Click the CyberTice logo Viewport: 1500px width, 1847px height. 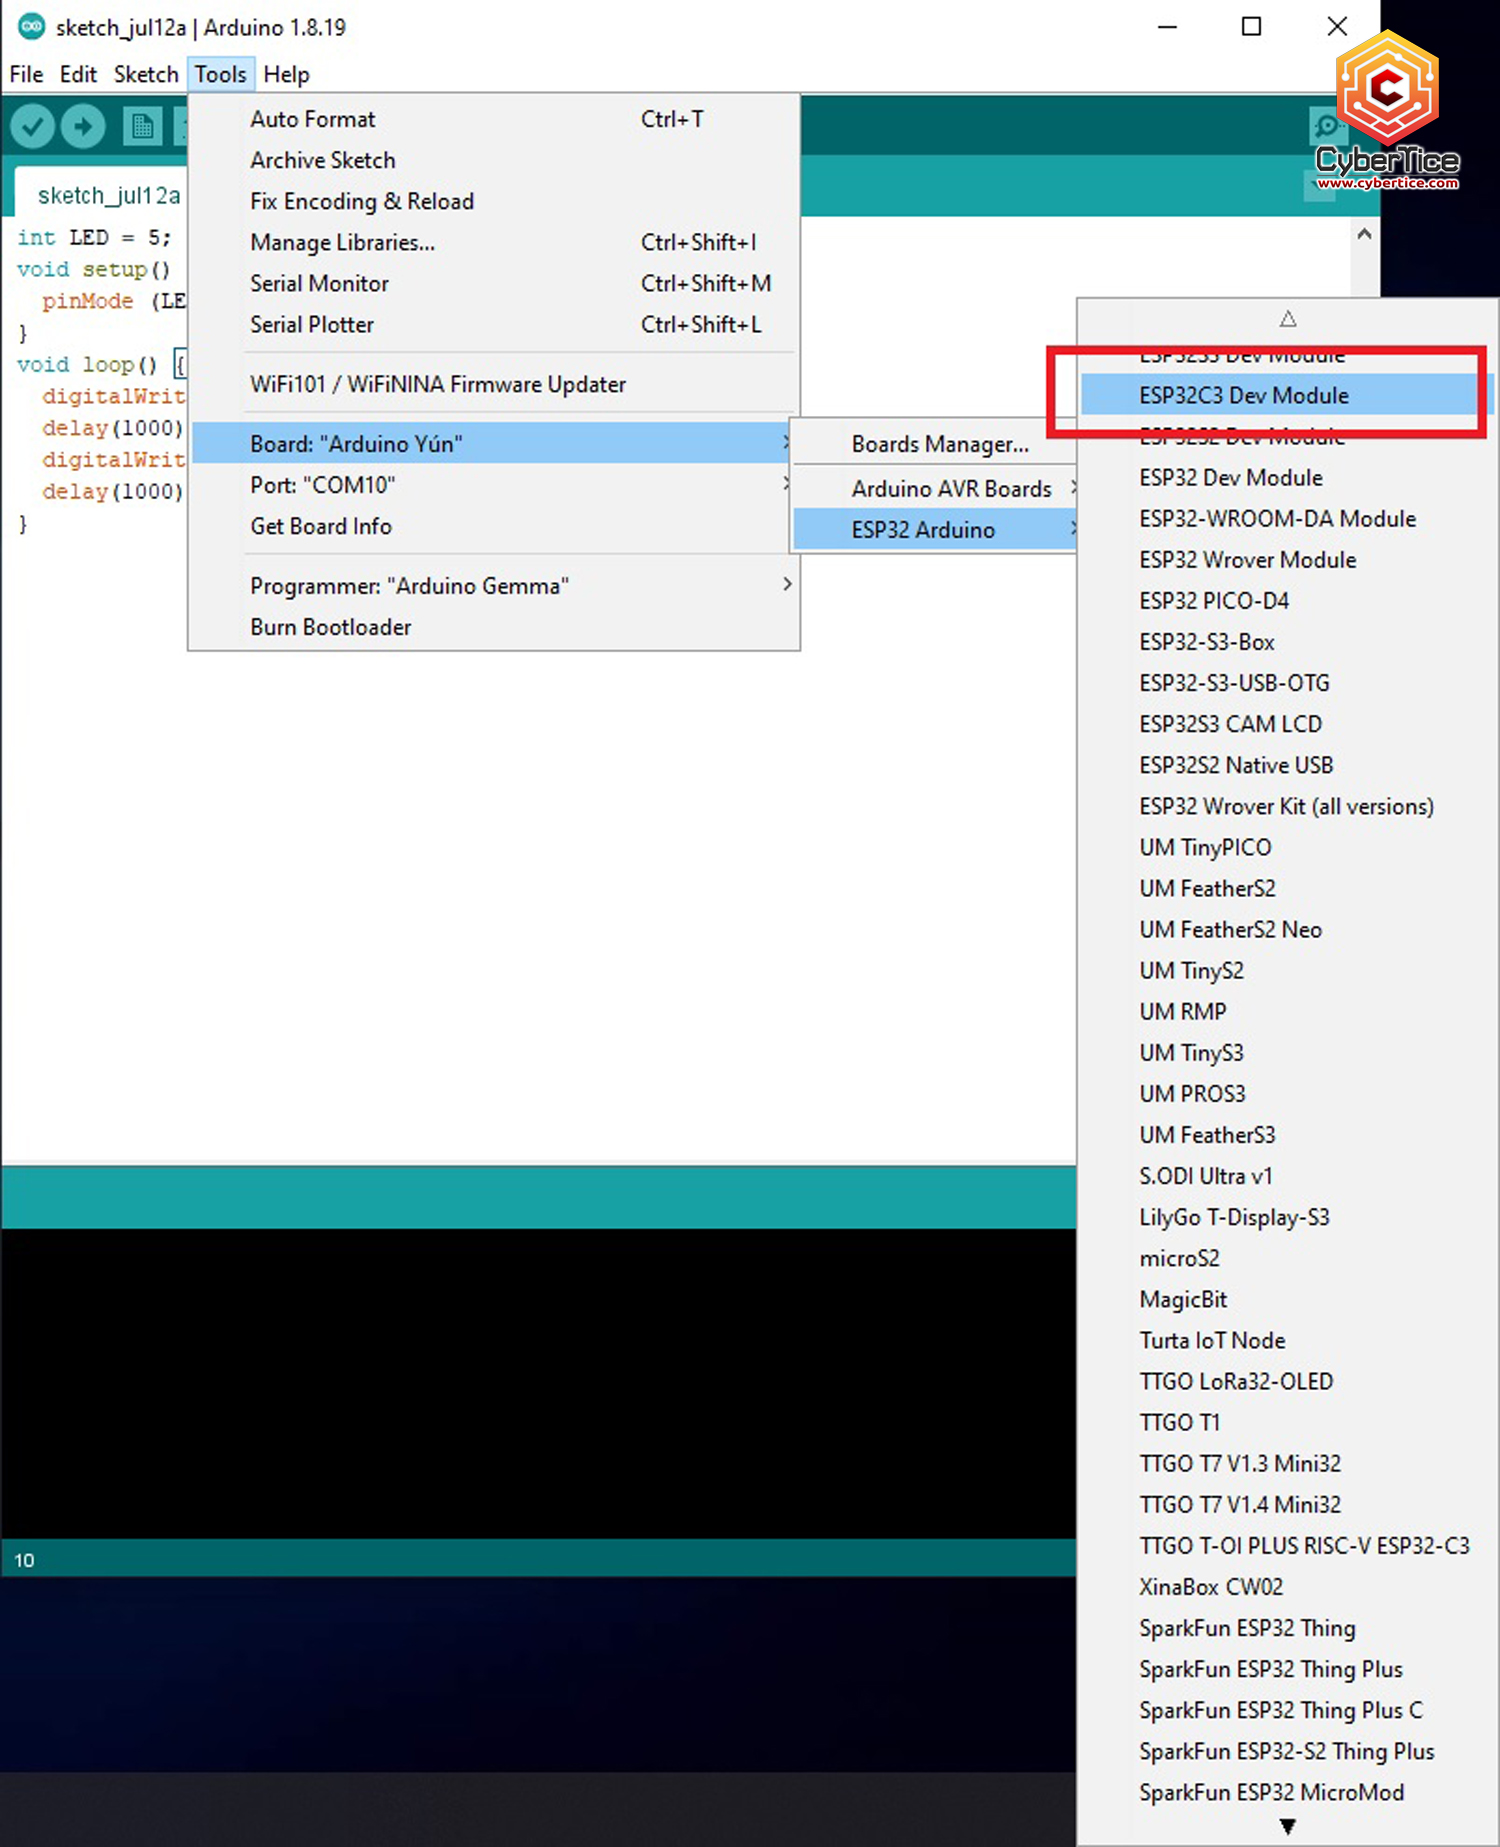pyautogui.click(x=1387, y=110)
